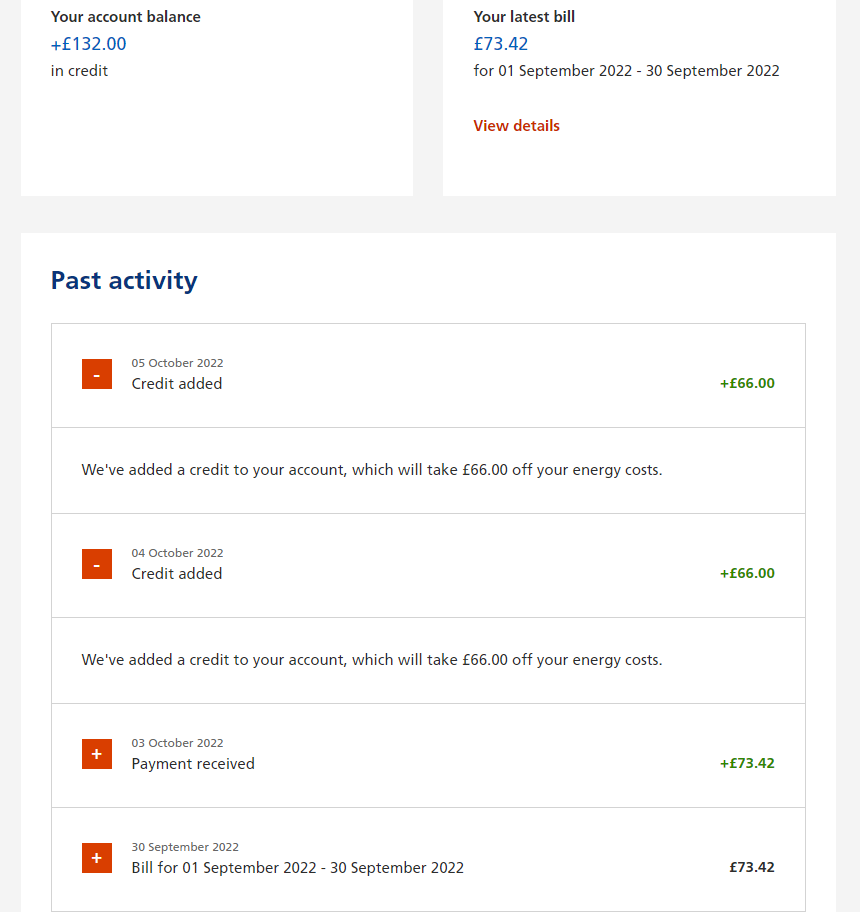Click the £73.42 amount on September bill
860x912 pixels.
click(752, 867)
